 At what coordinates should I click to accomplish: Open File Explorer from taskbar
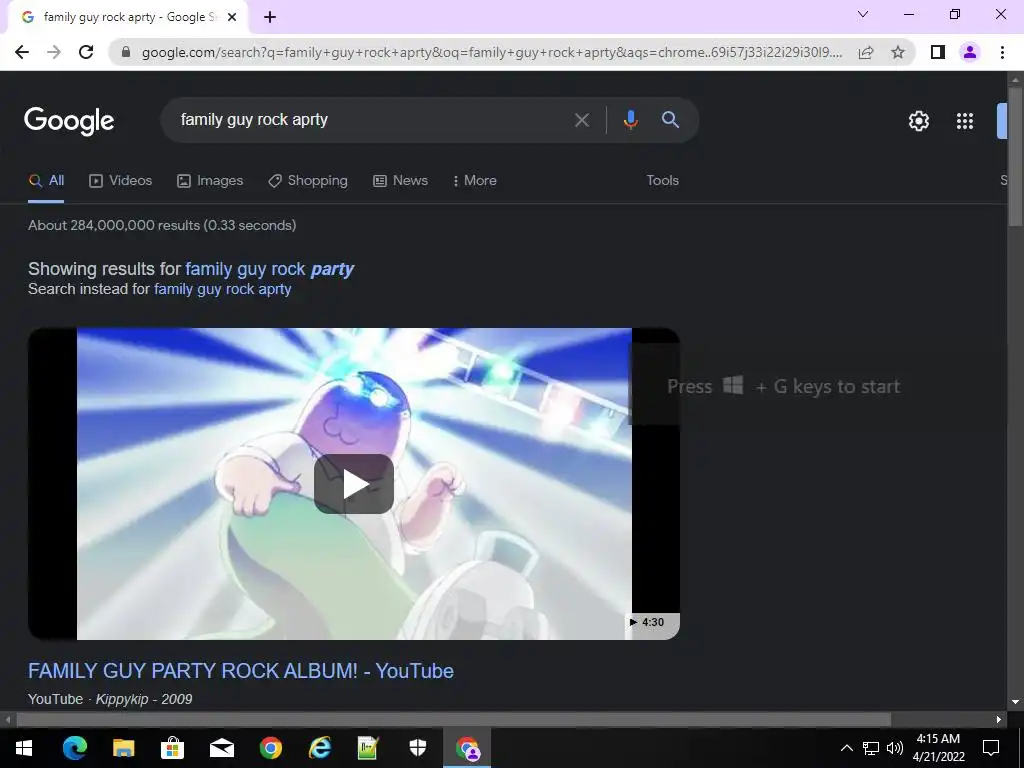[123, 748]
